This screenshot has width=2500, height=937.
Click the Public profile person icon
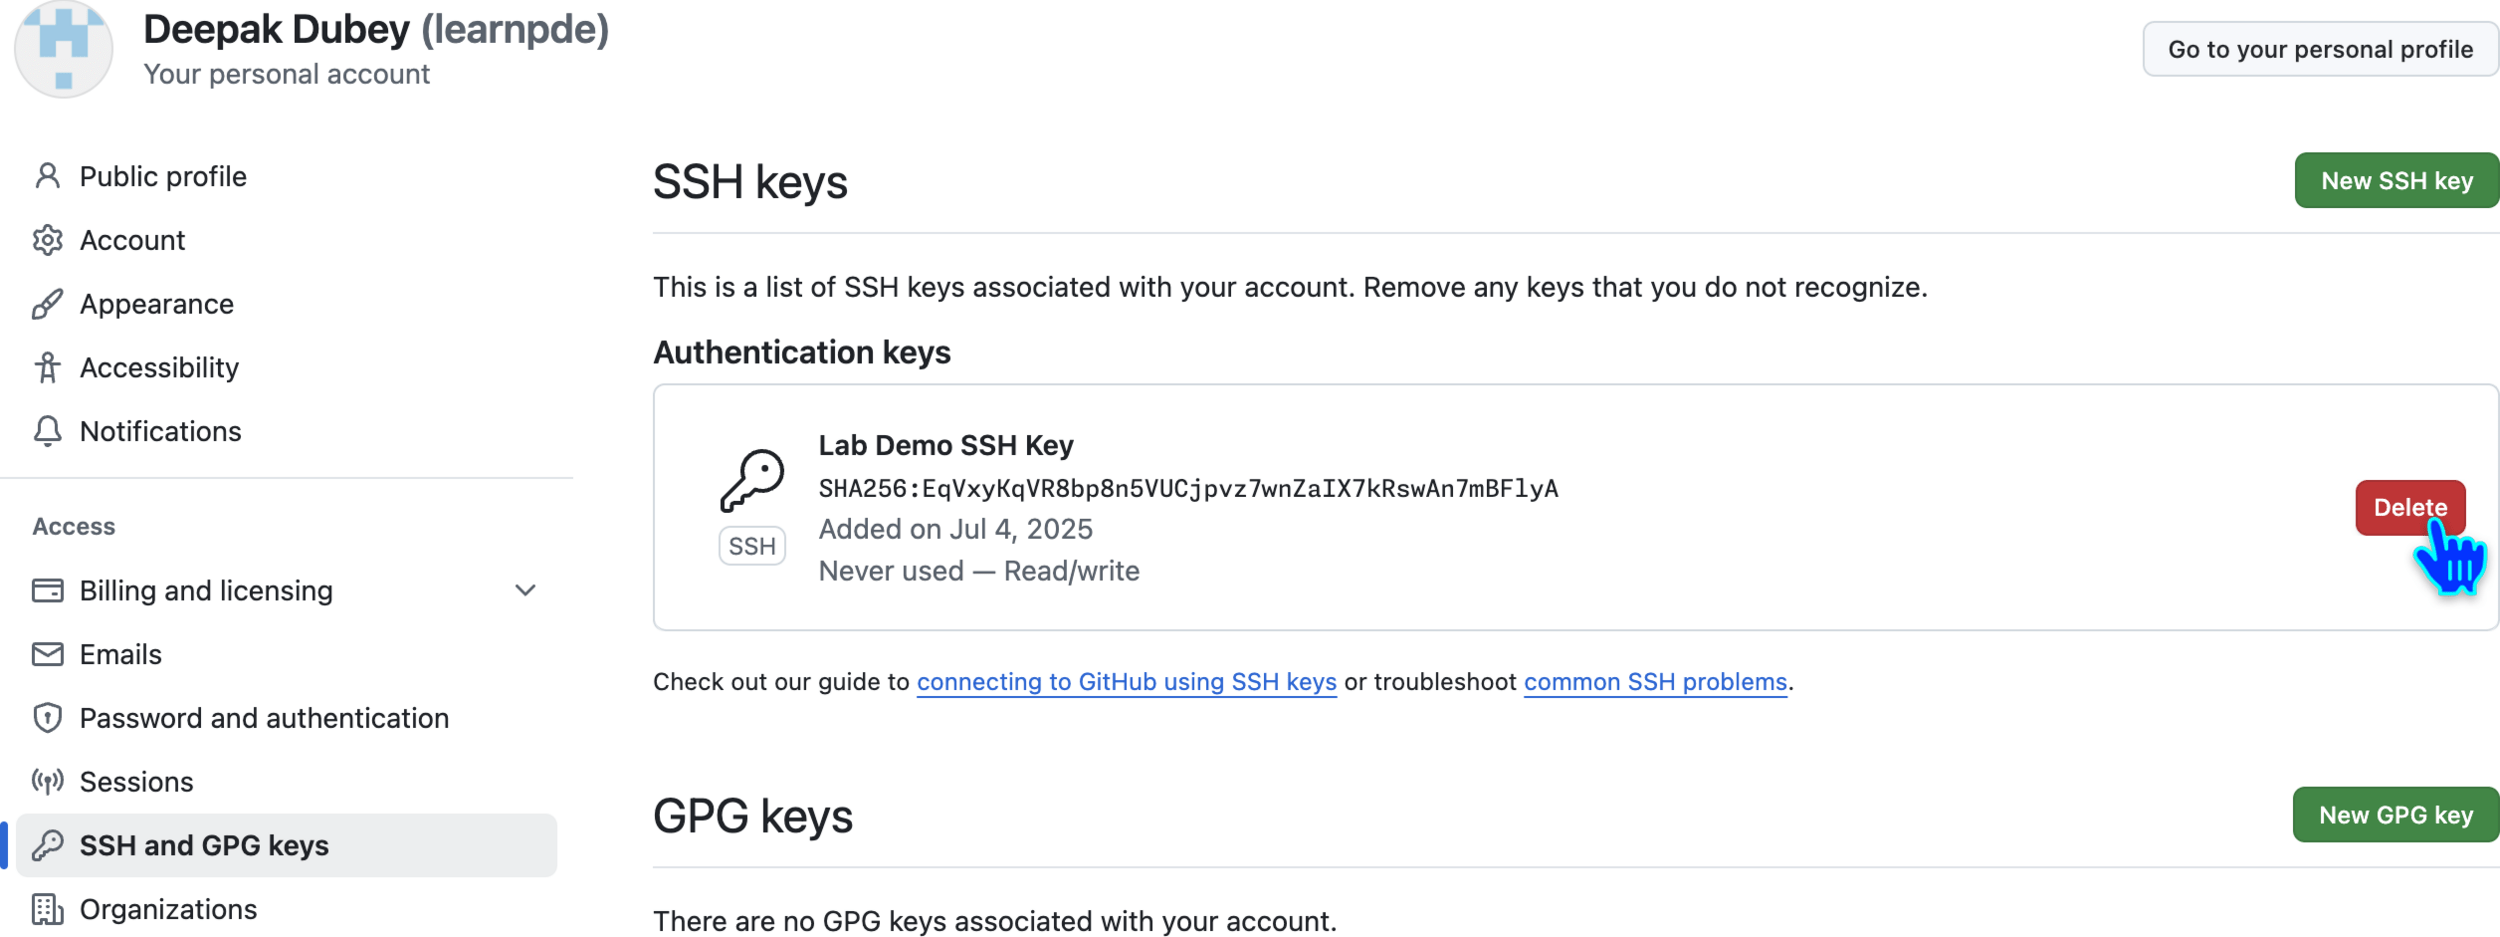[47, 176]
